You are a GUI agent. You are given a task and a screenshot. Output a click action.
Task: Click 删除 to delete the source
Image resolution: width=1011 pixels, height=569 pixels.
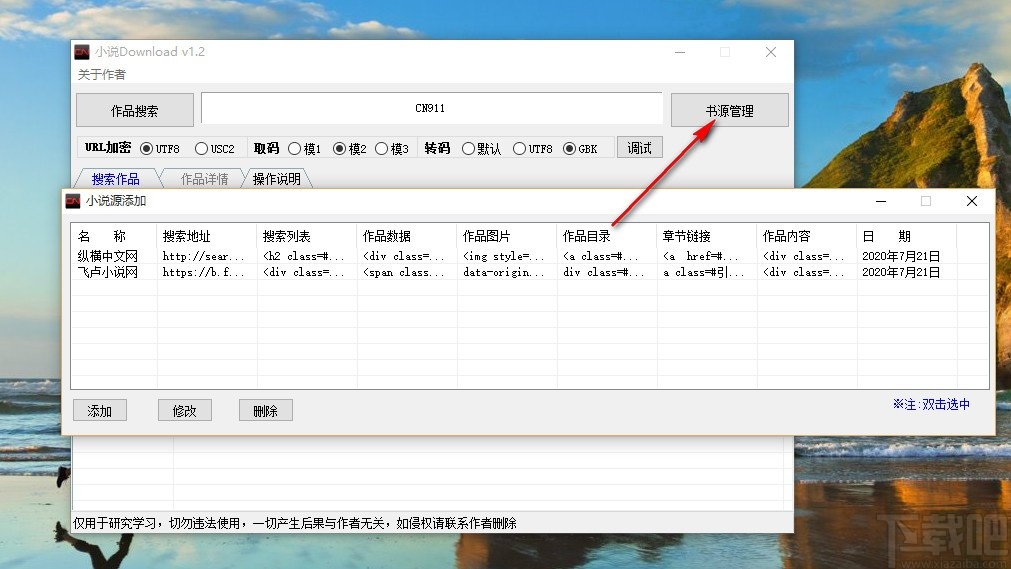pyautogui.click(x=266, y=410)
